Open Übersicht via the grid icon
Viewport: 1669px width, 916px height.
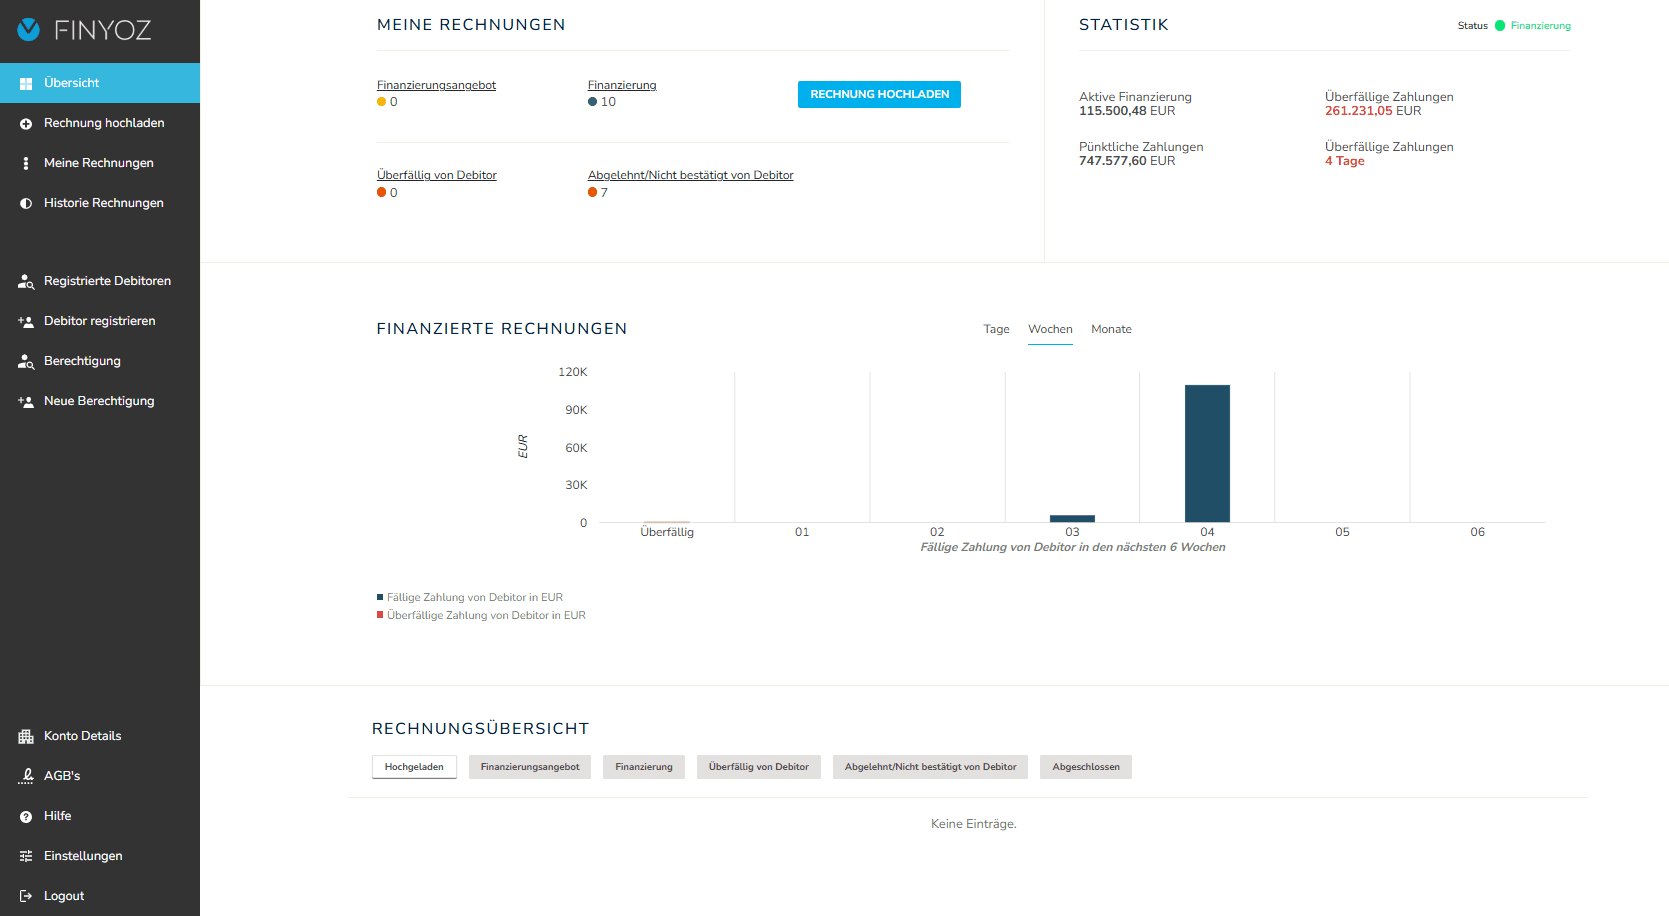coord(25,83)
